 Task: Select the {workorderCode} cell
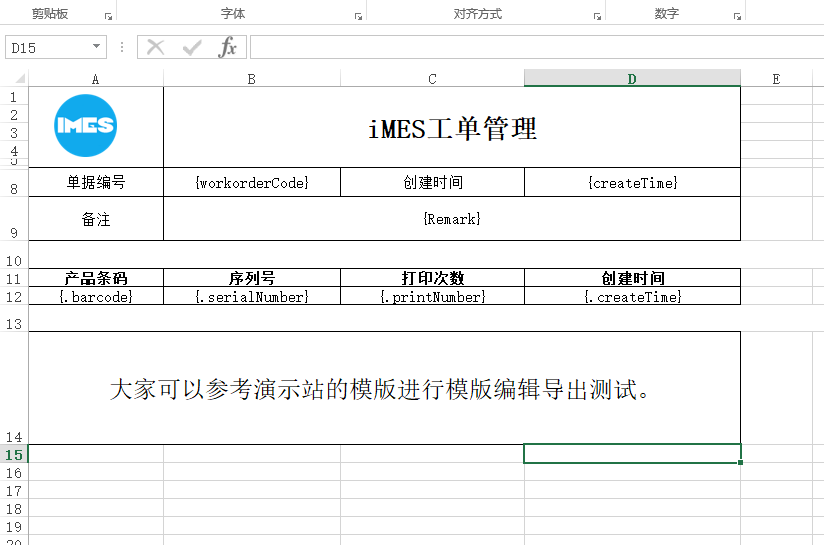point(252,182)
